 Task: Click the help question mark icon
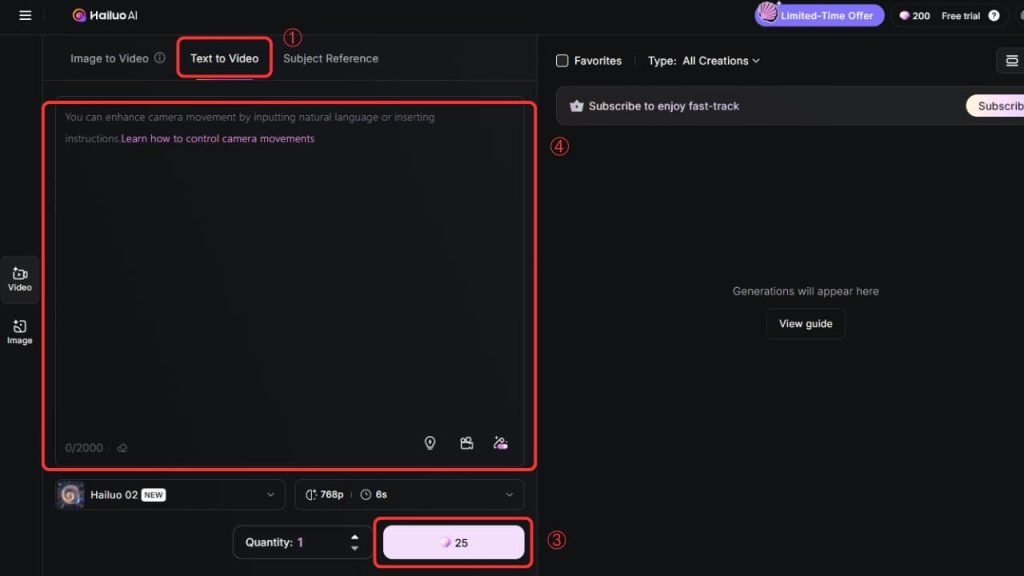(x=993, y=16)
